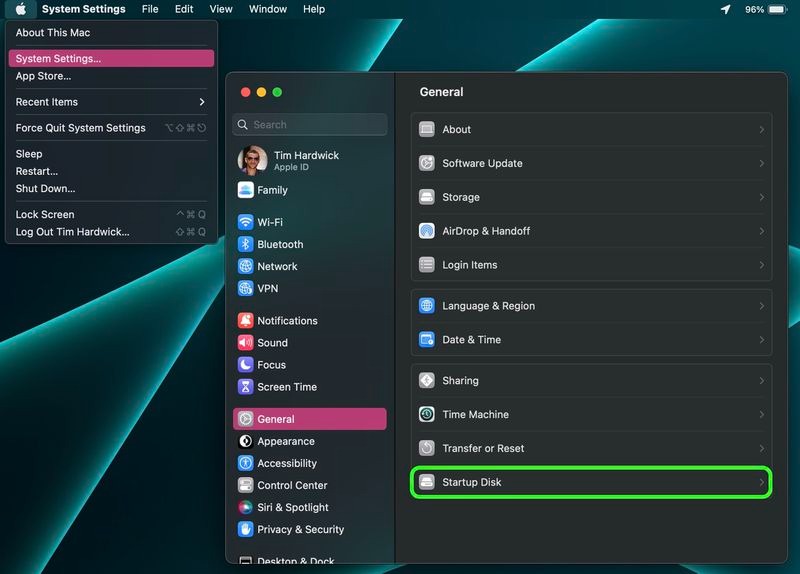Choose About This Mac from Apple menu
The image size is (800, 574).
(x=111, y=33)
